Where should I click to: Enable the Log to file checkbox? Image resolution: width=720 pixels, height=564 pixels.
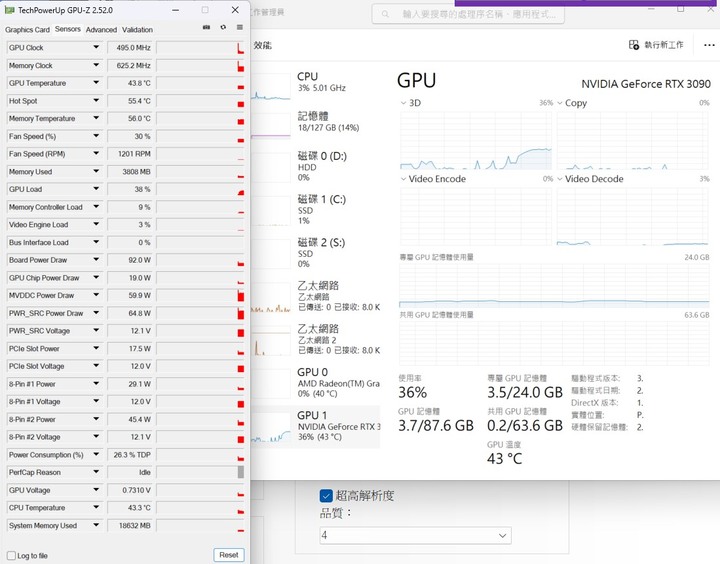(11, 556)
